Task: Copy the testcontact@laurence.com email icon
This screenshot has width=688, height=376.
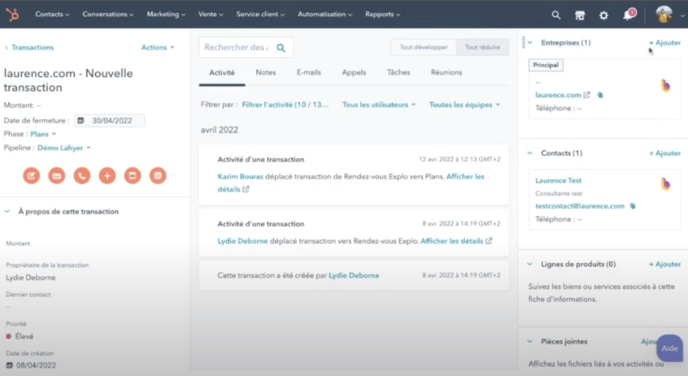Action: coord(633,206)
